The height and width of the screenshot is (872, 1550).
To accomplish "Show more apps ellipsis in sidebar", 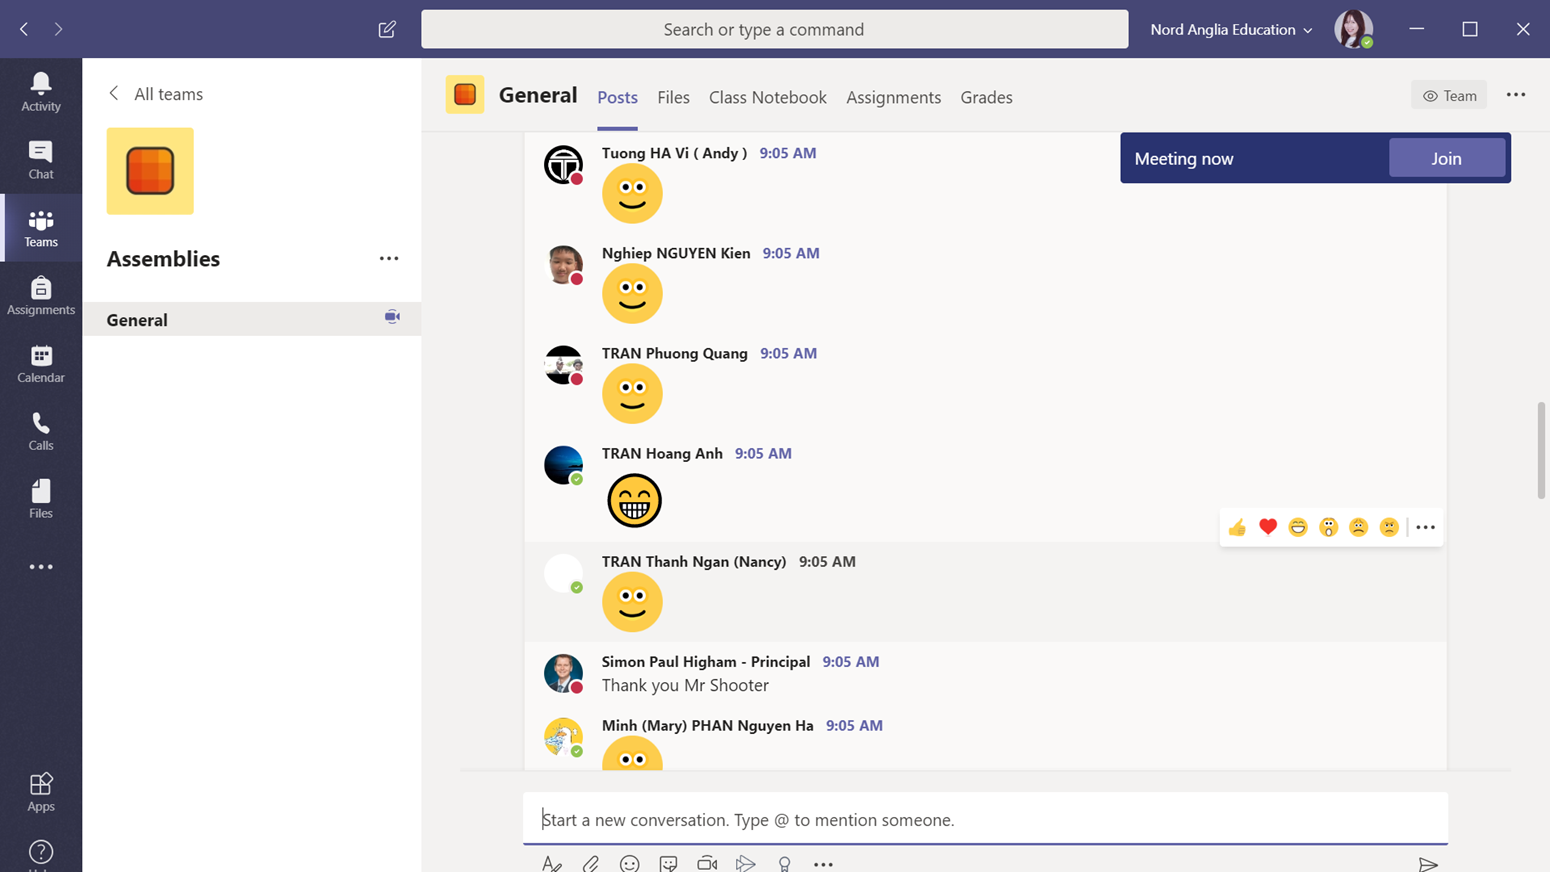I will click(41, 567).
